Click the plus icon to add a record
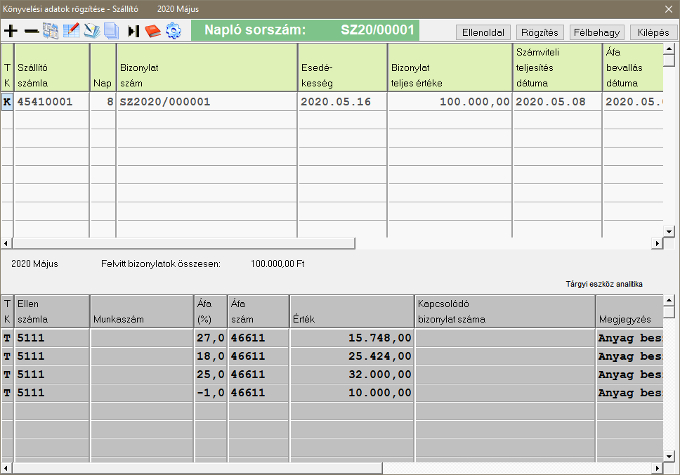This screenshot has width=680, height=475. click(11, 31)
